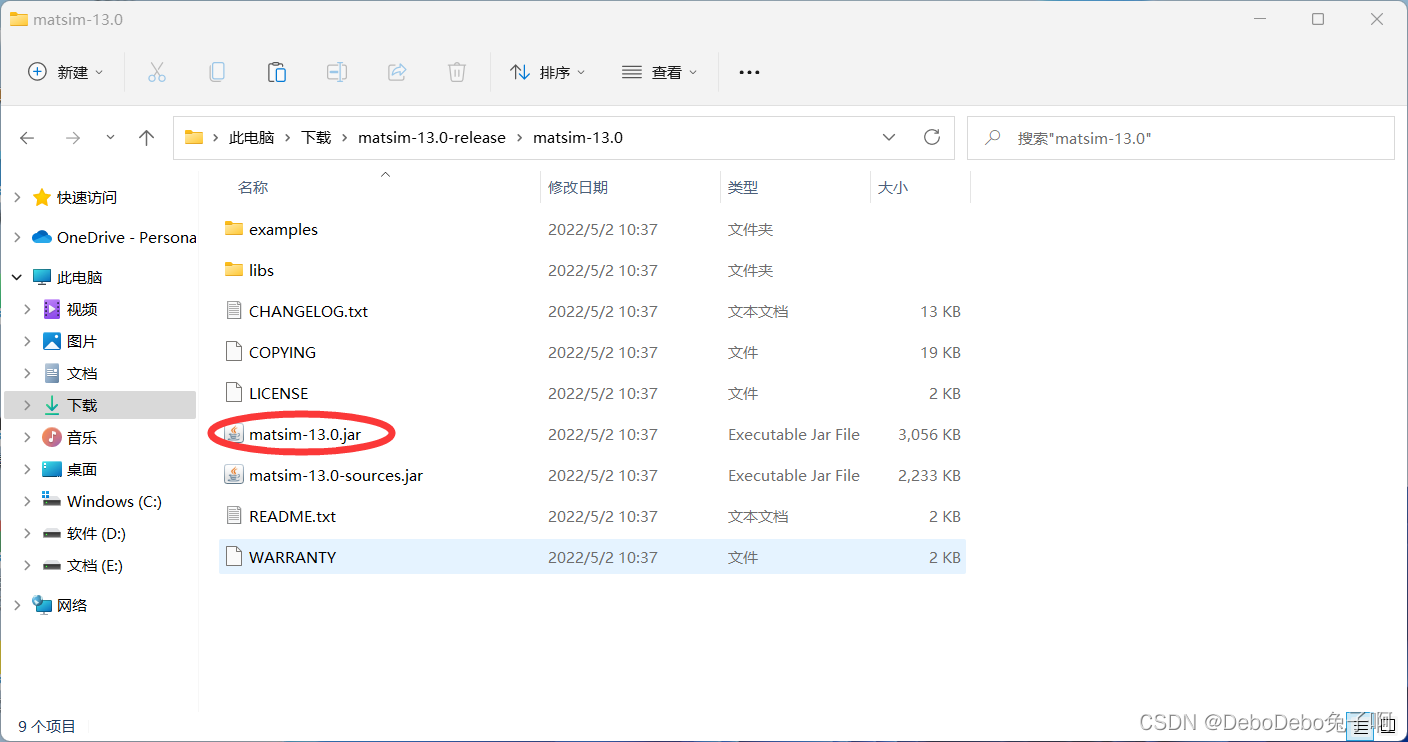Click the 2,233 KB size cell
This screenshot has width=1408, height=742.
click(x=929, y=475)
